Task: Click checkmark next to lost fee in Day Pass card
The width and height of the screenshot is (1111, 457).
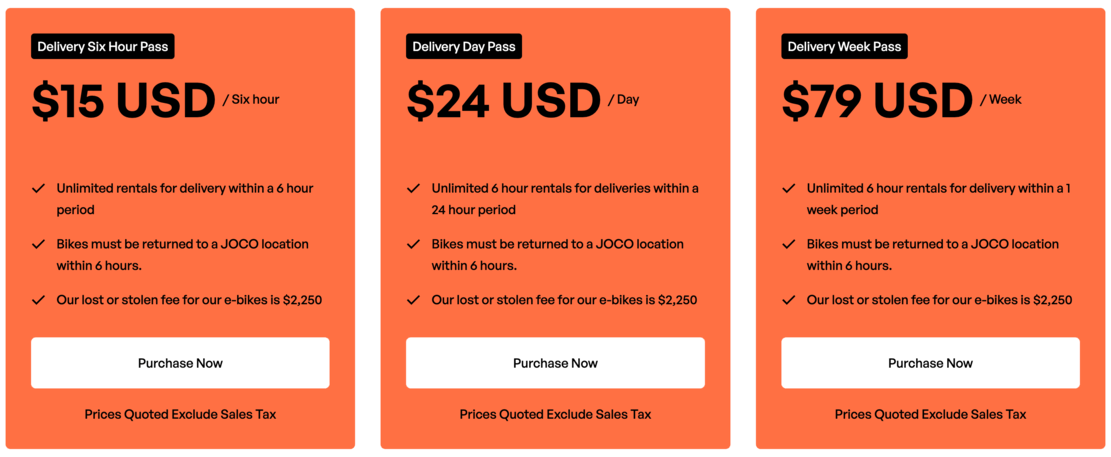Action: [x=413, y=300]
